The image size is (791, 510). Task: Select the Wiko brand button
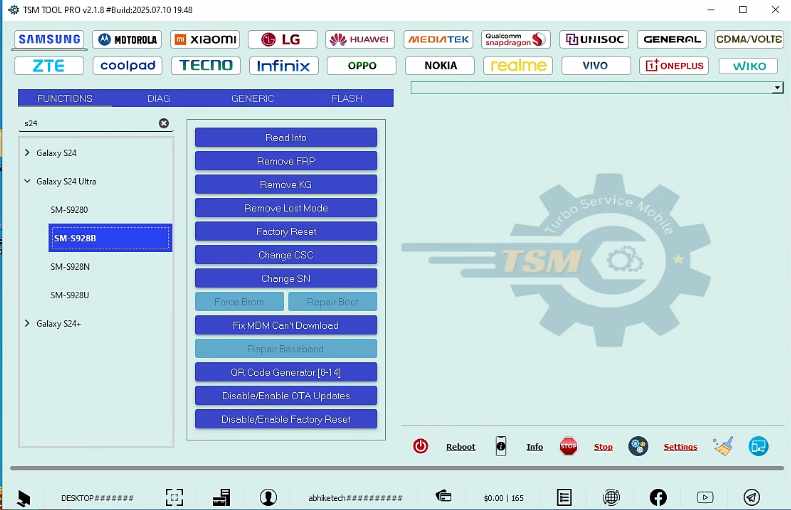pos(749,66)
